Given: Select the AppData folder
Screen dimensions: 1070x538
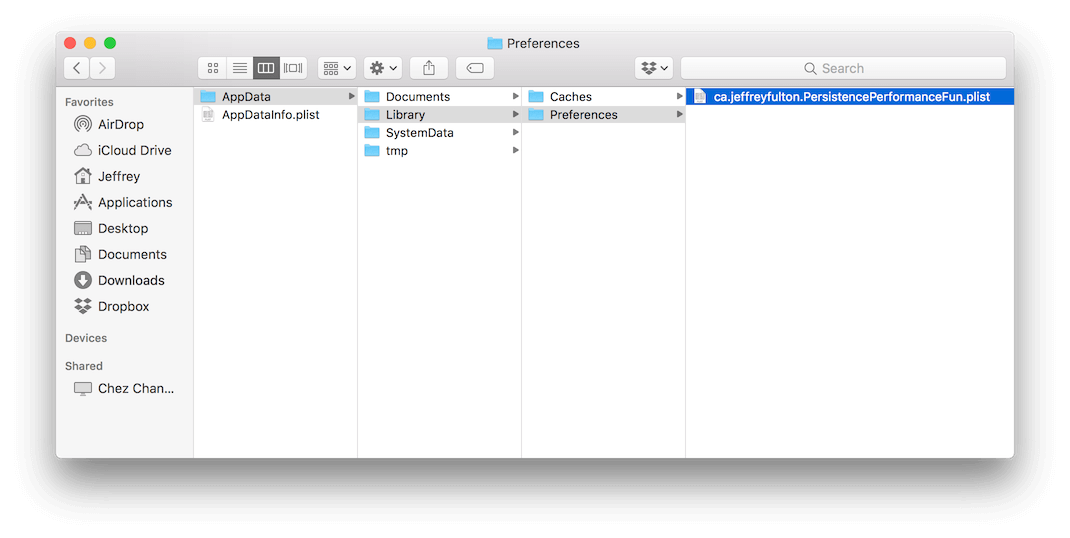Looking at the screenshot, I should click(x=276, y=96).
